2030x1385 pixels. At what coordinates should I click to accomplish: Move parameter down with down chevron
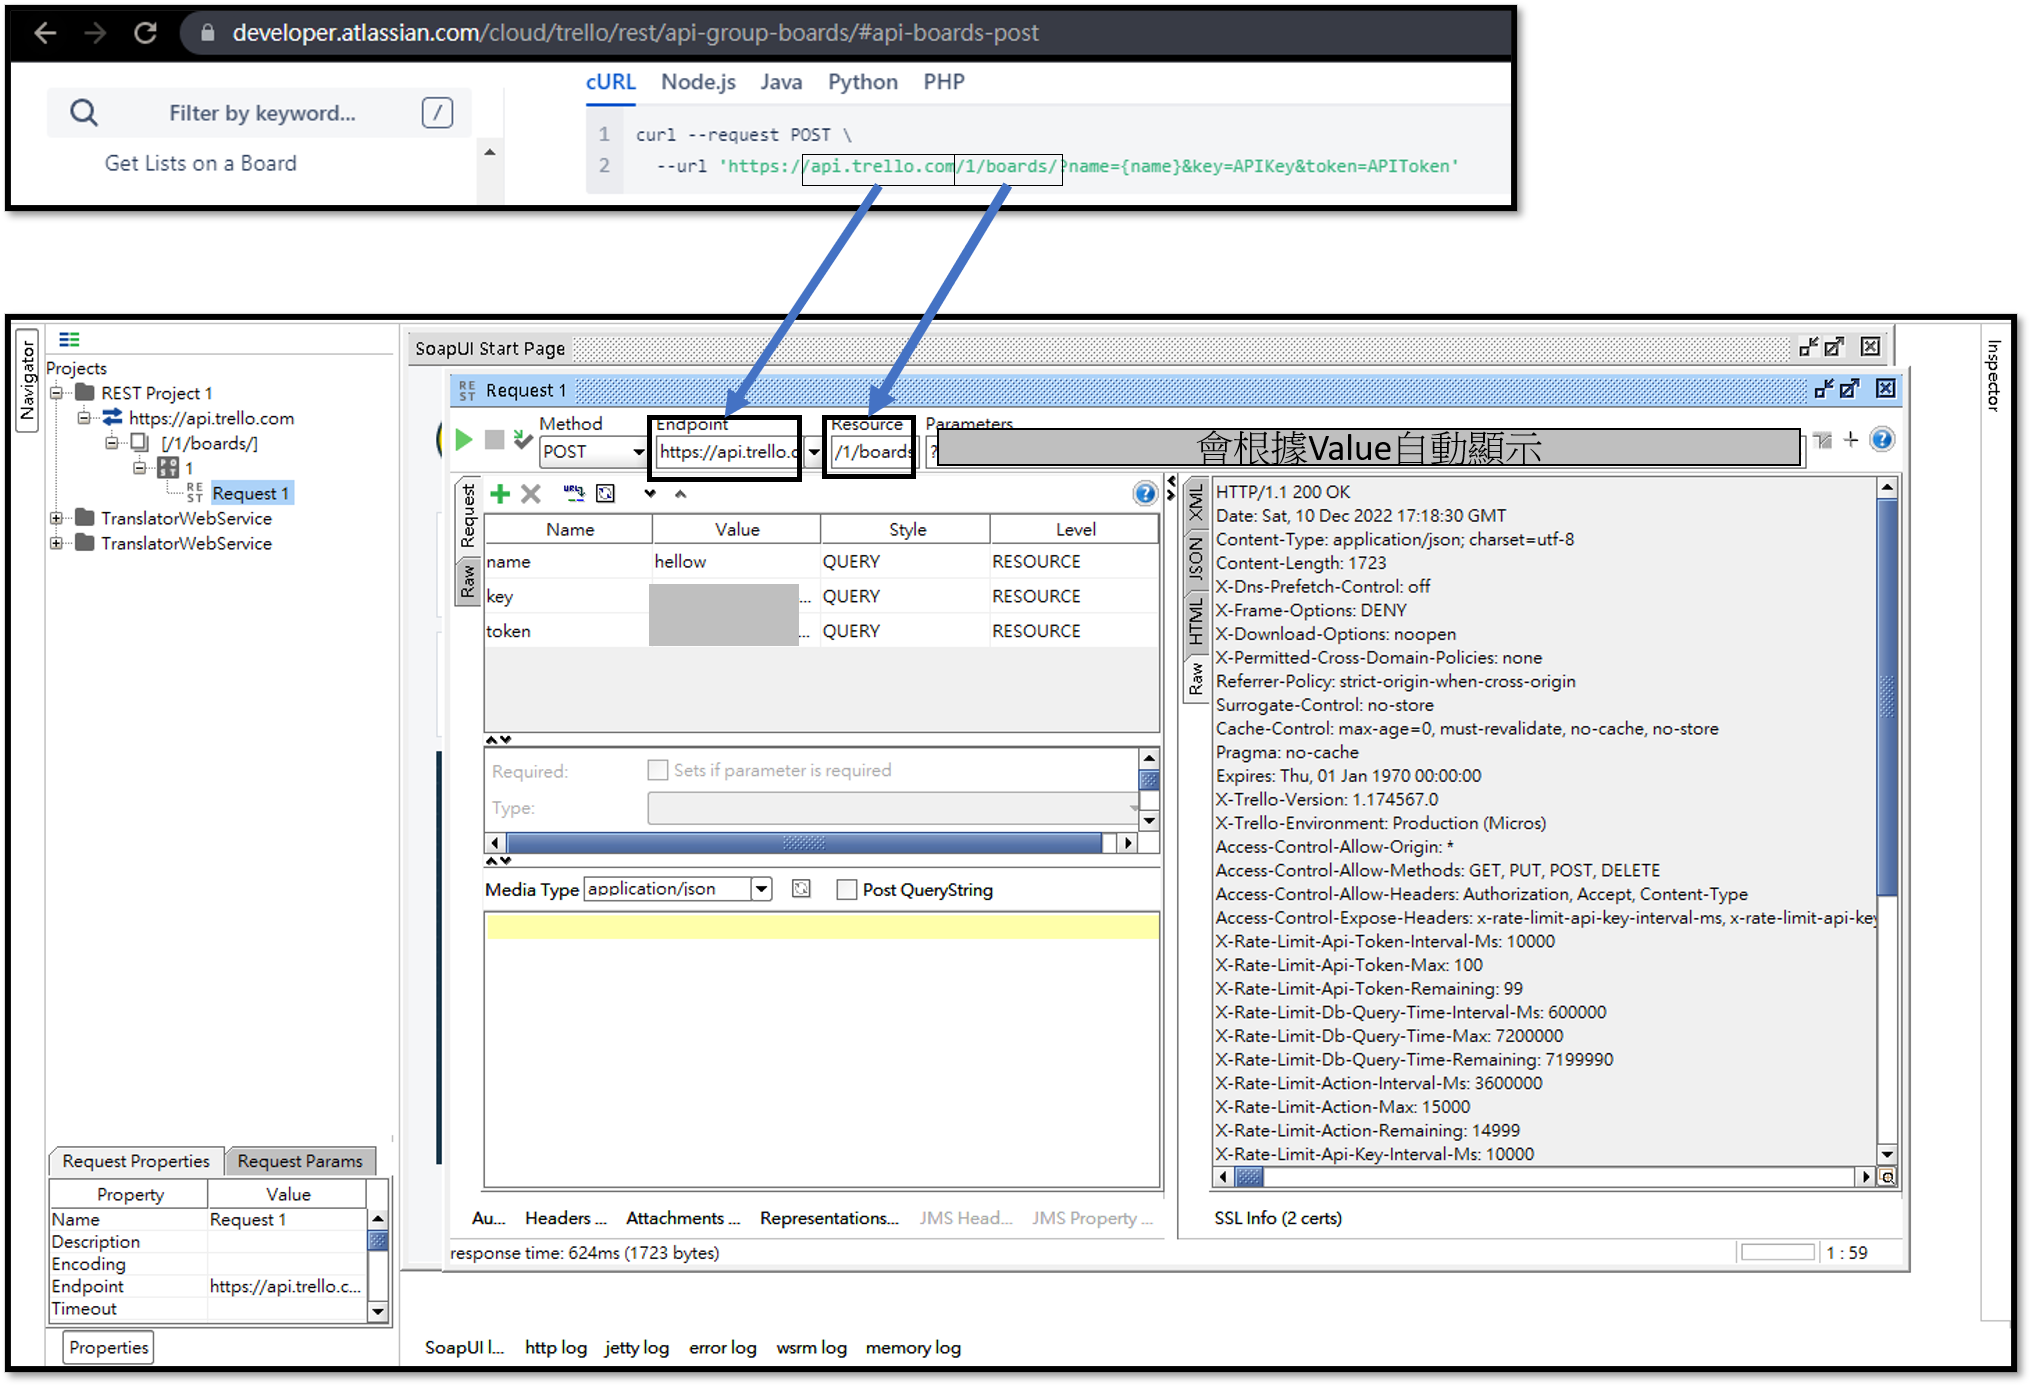tap(650, 494)
